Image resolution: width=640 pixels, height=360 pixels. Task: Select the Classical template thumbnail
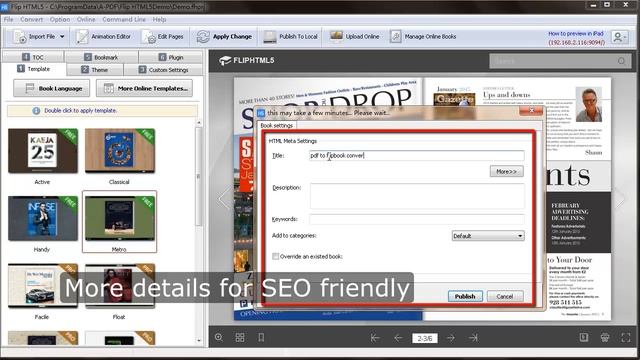coord(120,151)
